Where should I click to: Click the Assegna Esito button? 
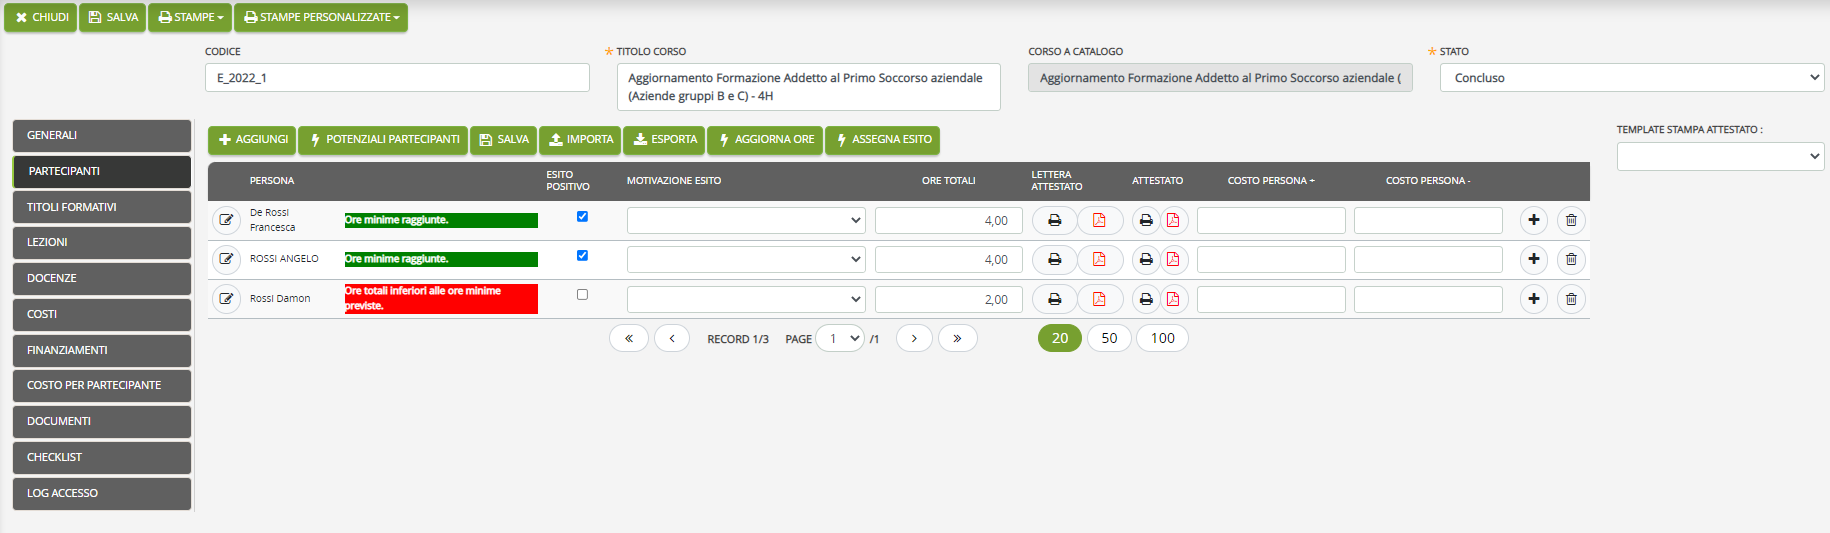point(882,140)
